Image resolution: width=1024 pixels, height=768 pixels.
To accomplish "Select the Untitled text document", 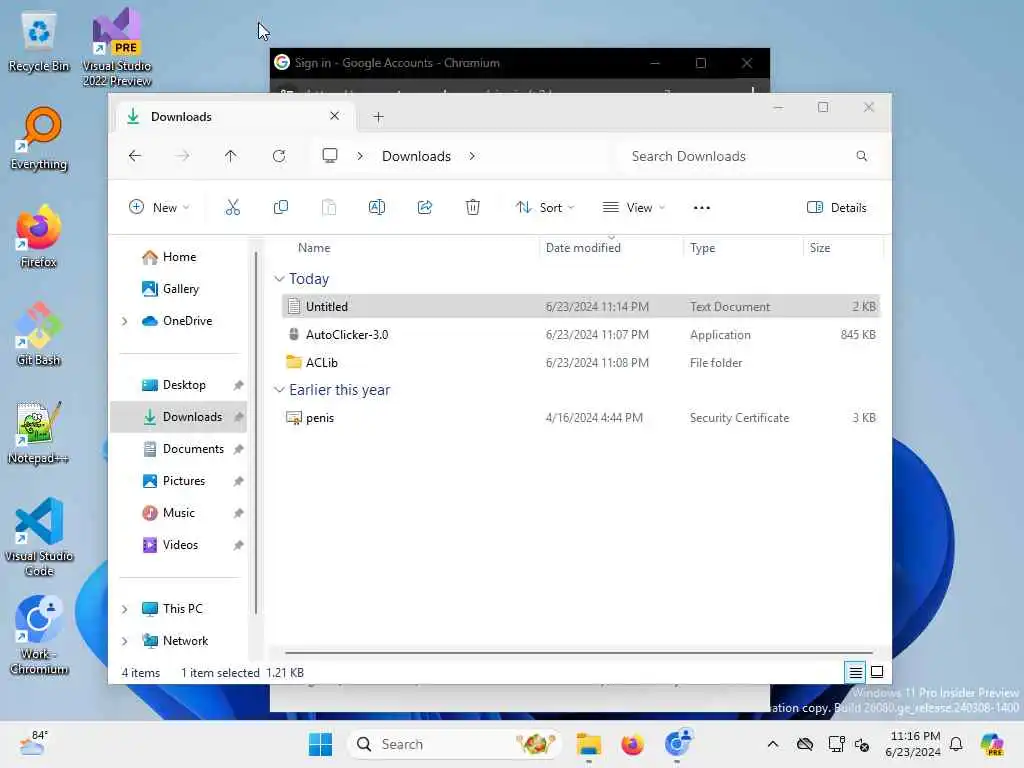I will [581, 306].
